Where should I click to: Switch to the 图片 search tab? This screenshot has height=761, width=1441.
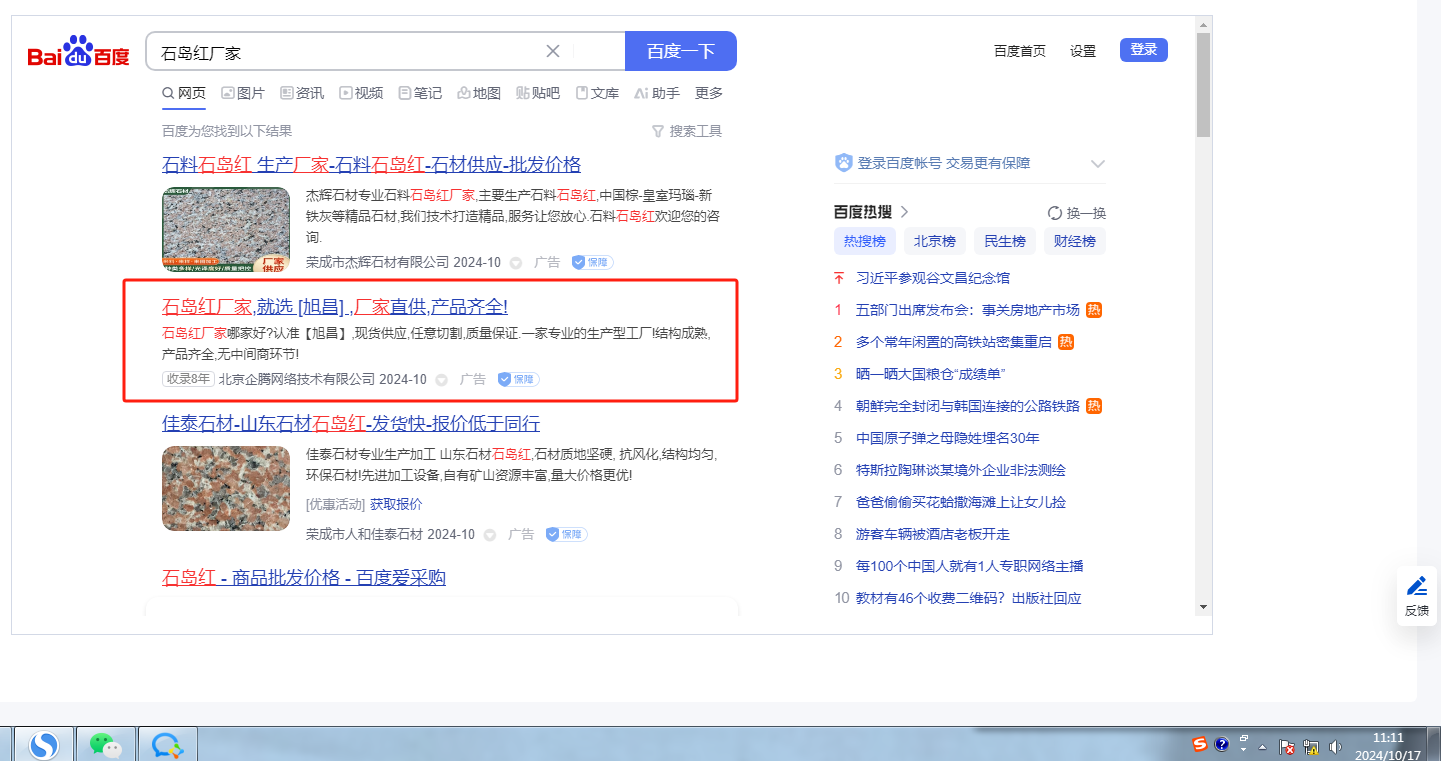pyautogui.click(x=242, y=93)
